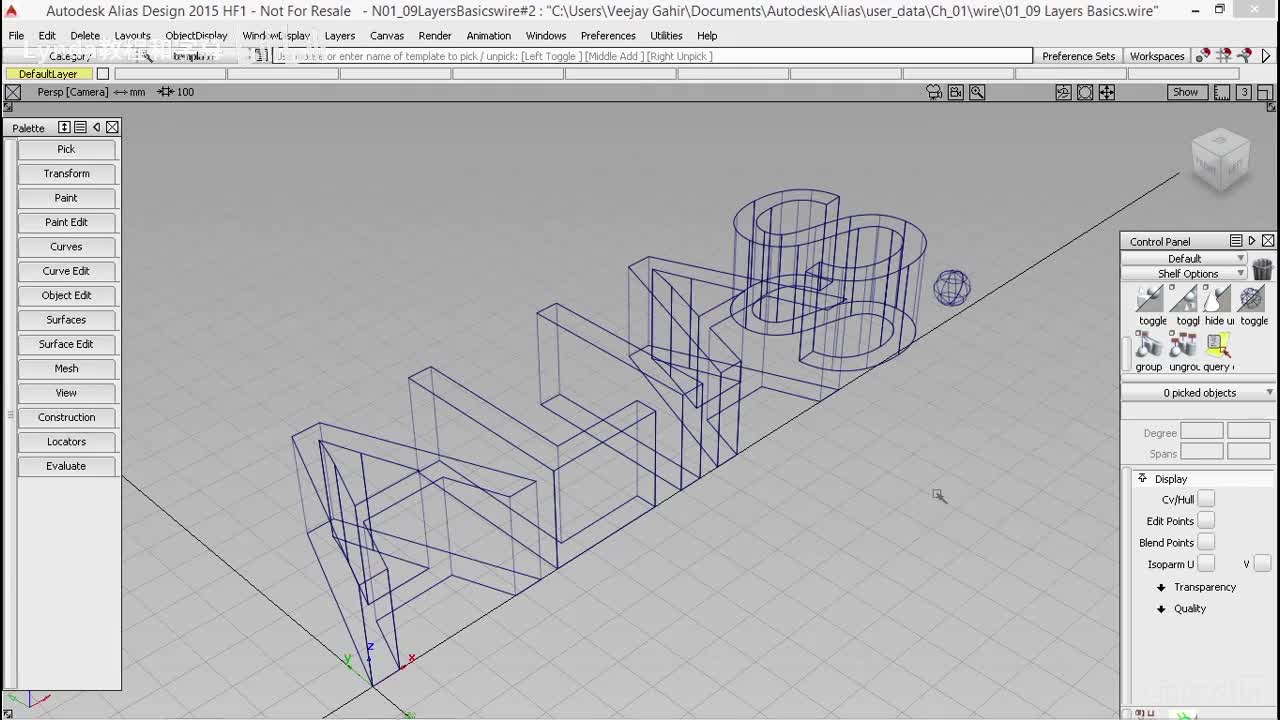Open the Render menu
This screenshot has height=720, width=1280.
pos(435,35)
